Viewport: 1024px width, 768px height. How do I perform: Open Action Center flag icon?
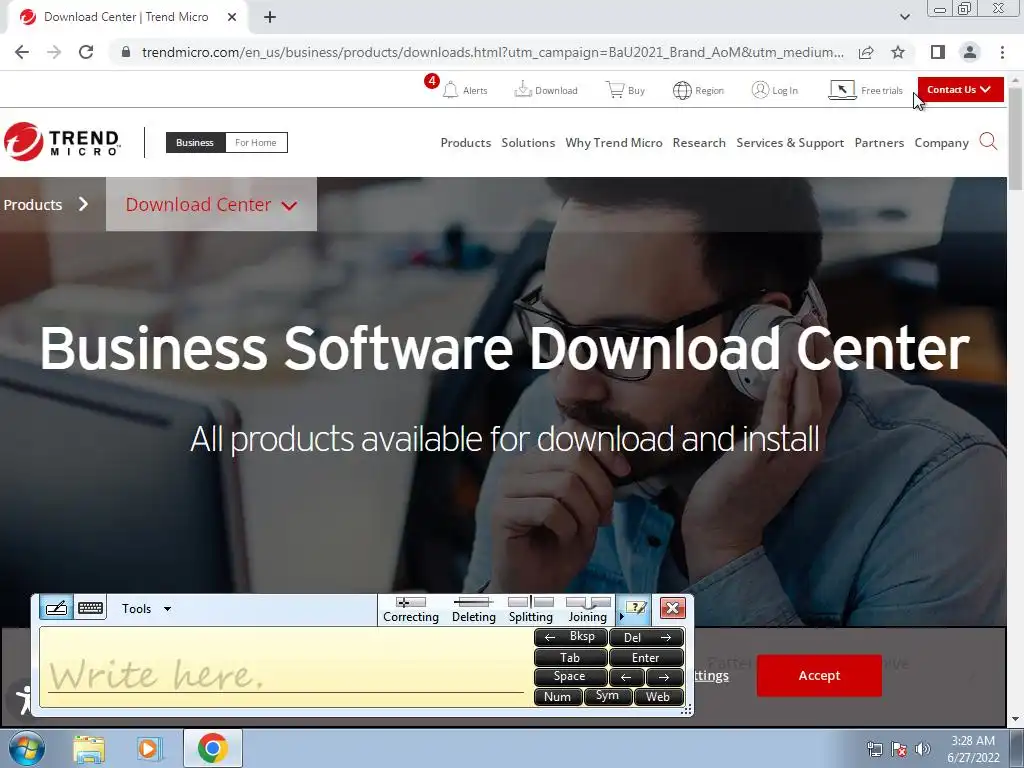(x=899, y=748)
